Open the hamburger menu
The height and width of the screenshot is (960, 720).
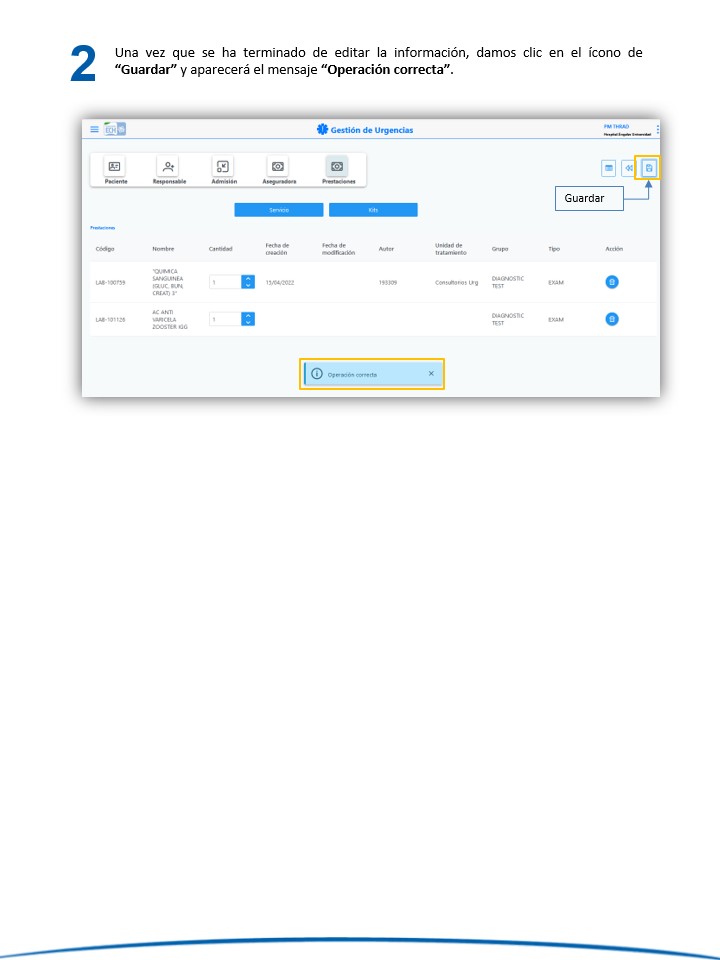coord(95,129)
